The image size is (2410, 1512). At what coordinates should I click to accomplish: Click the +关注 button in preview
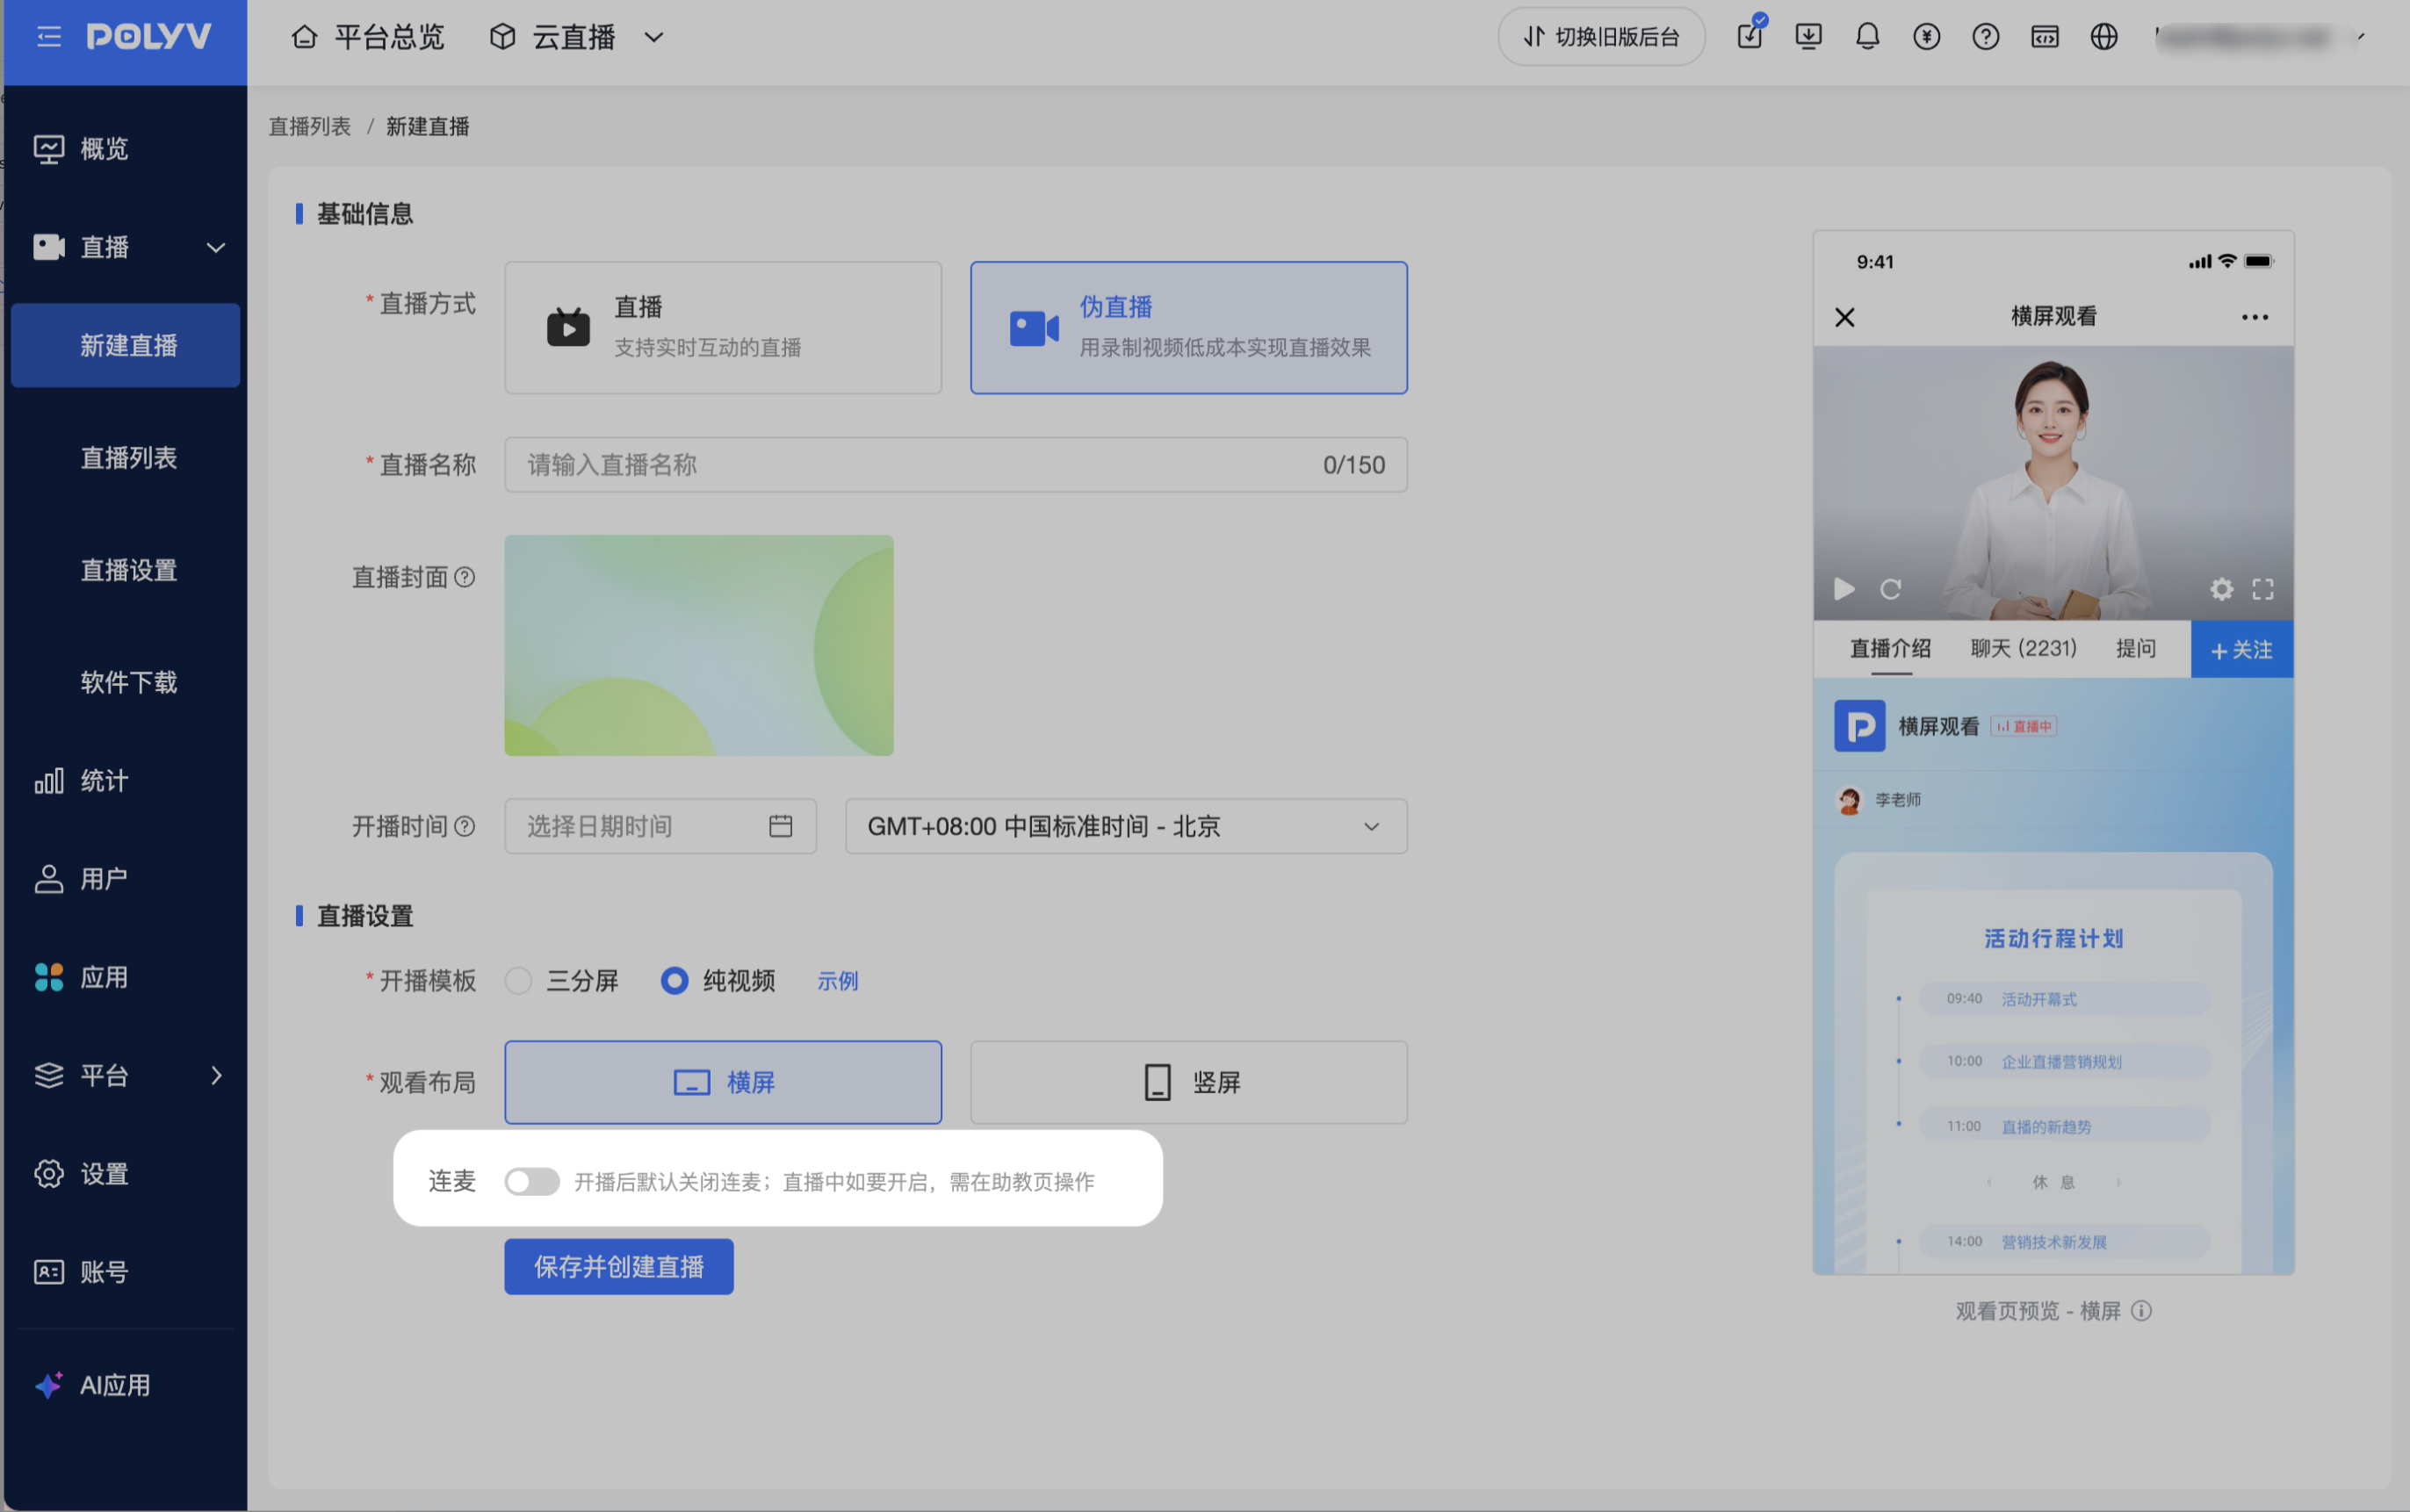(x=2242, y=650)
